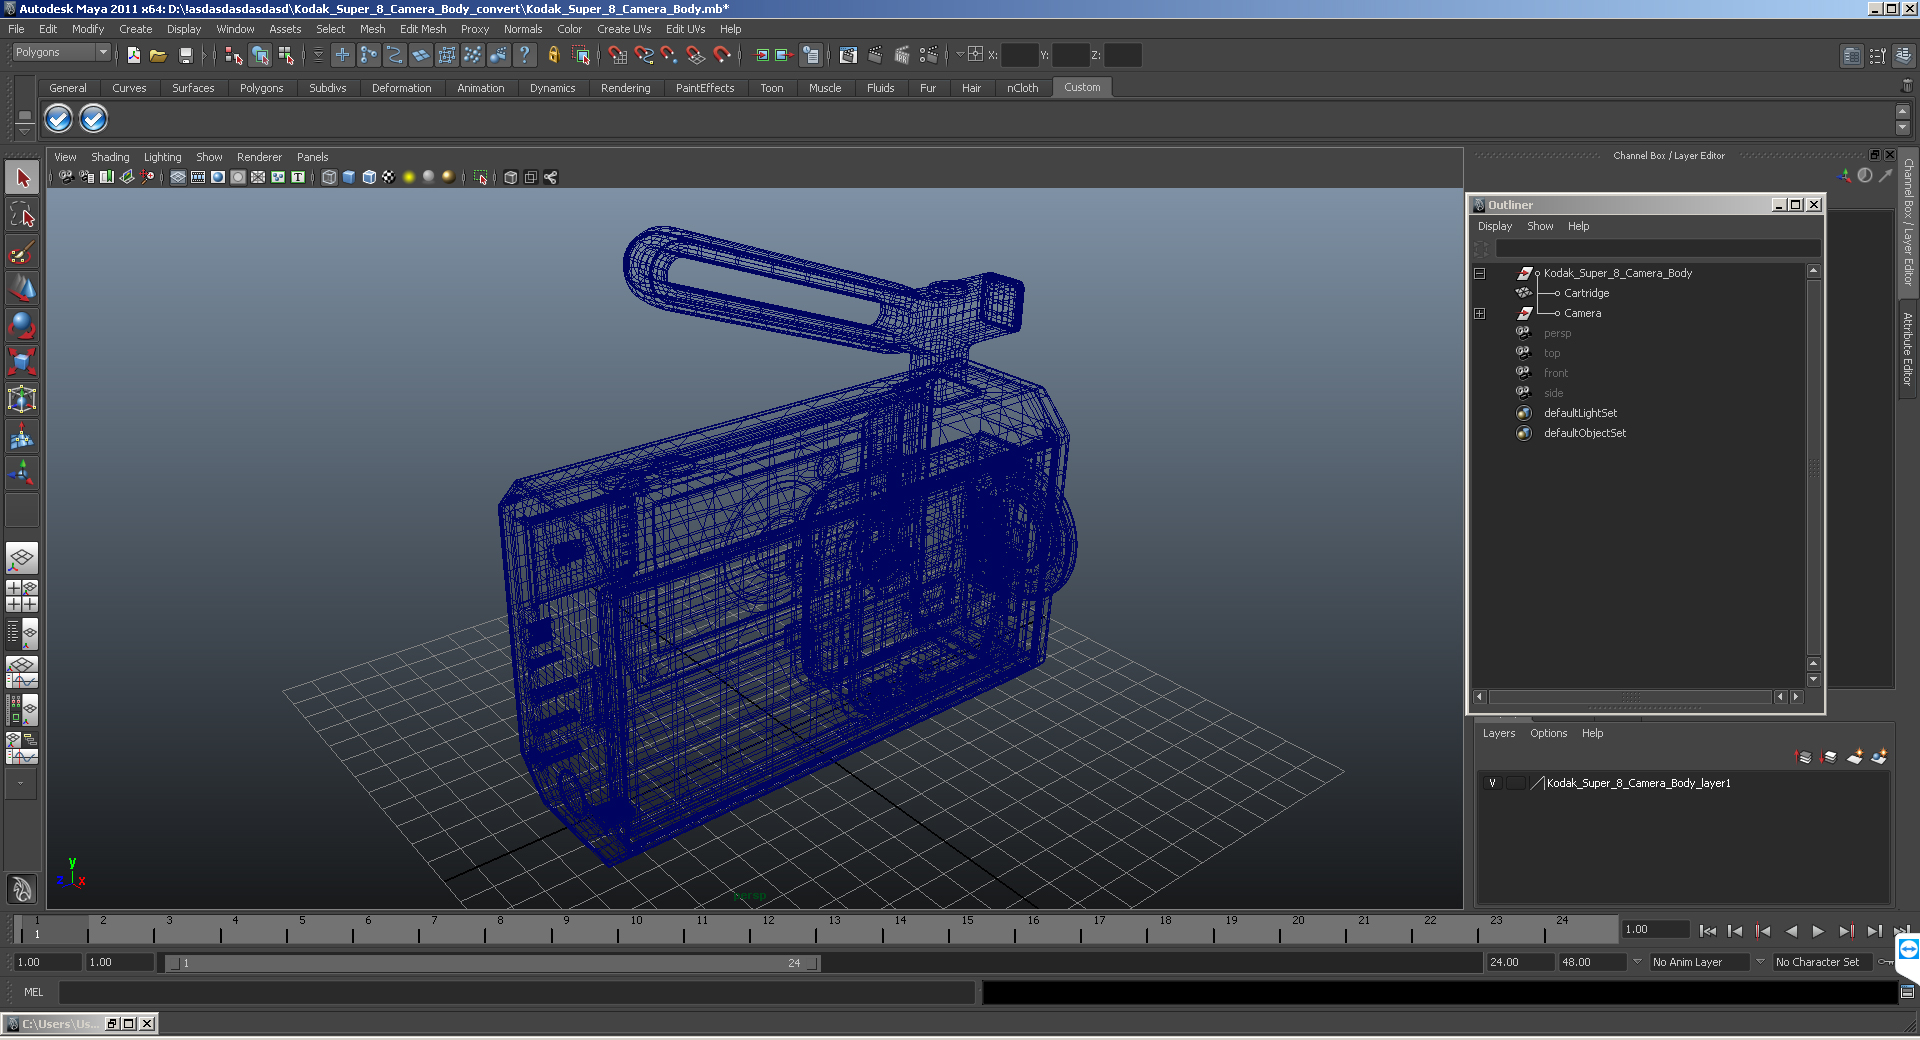Screen dimensions: 1920x1040
Task: Toggle layer visibility V box
Action: 1493,783
